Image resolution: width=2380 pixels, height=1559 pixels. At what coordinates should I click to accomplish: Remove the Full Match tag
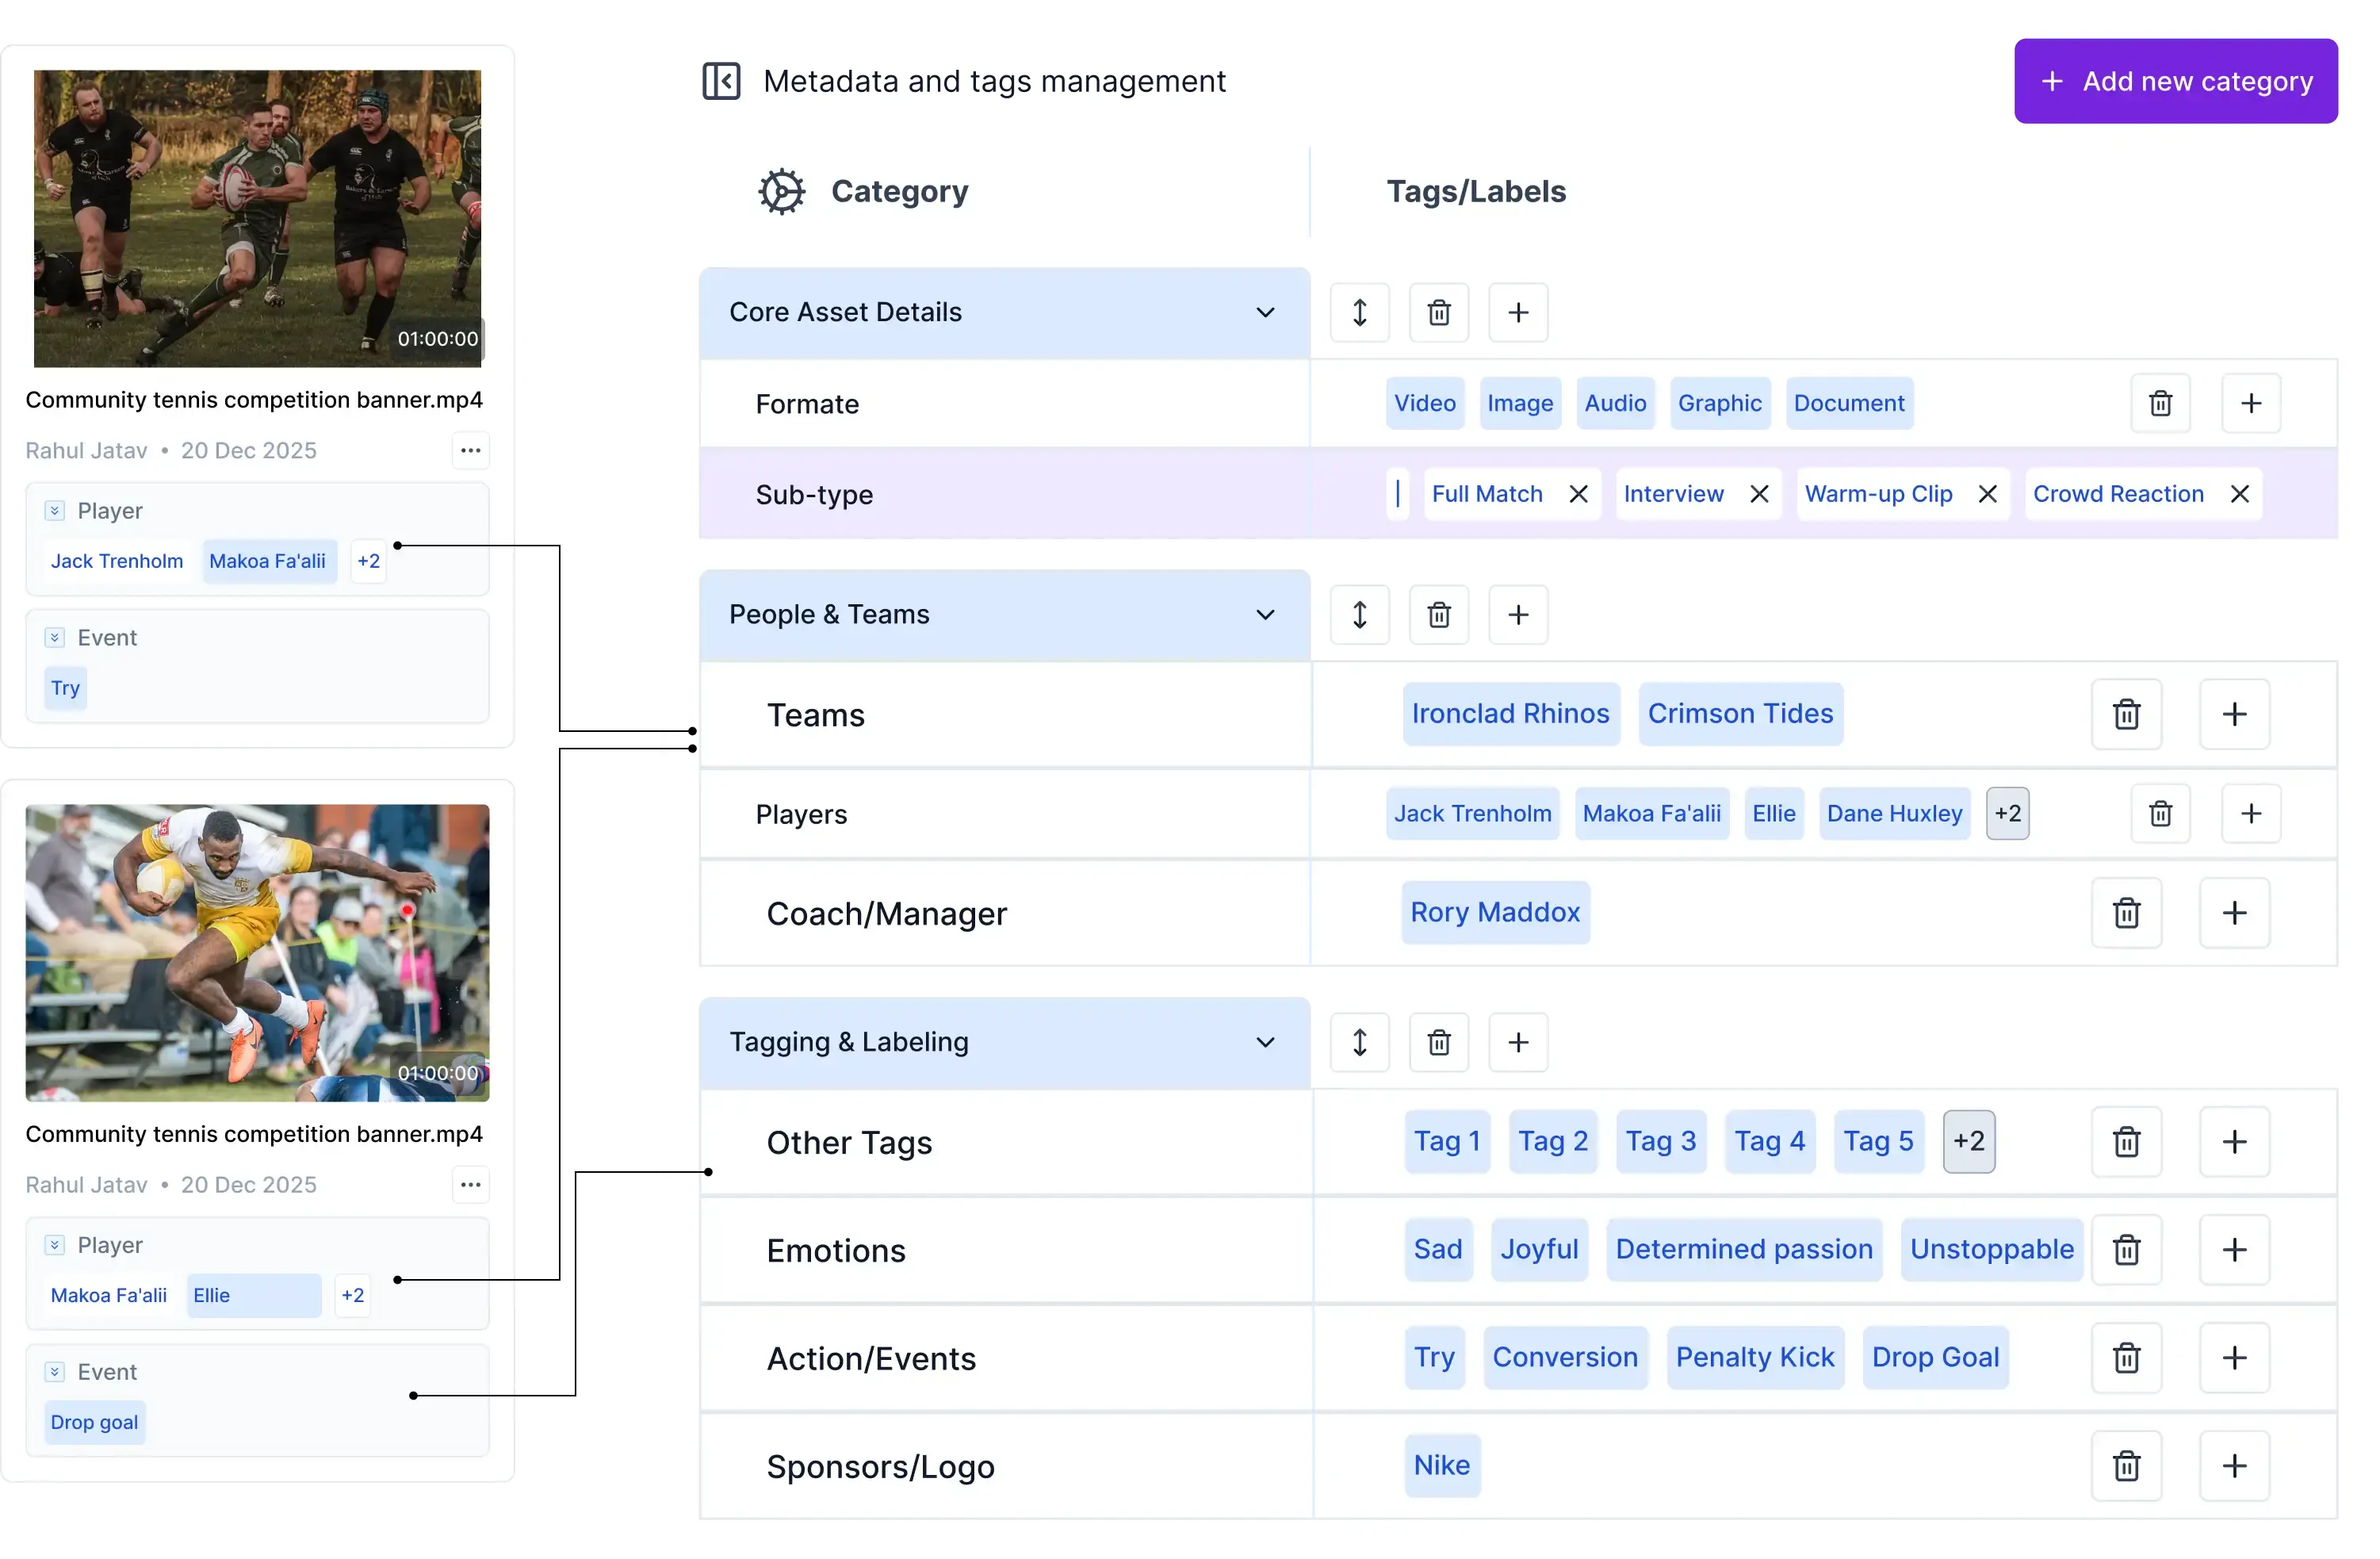1578,494
